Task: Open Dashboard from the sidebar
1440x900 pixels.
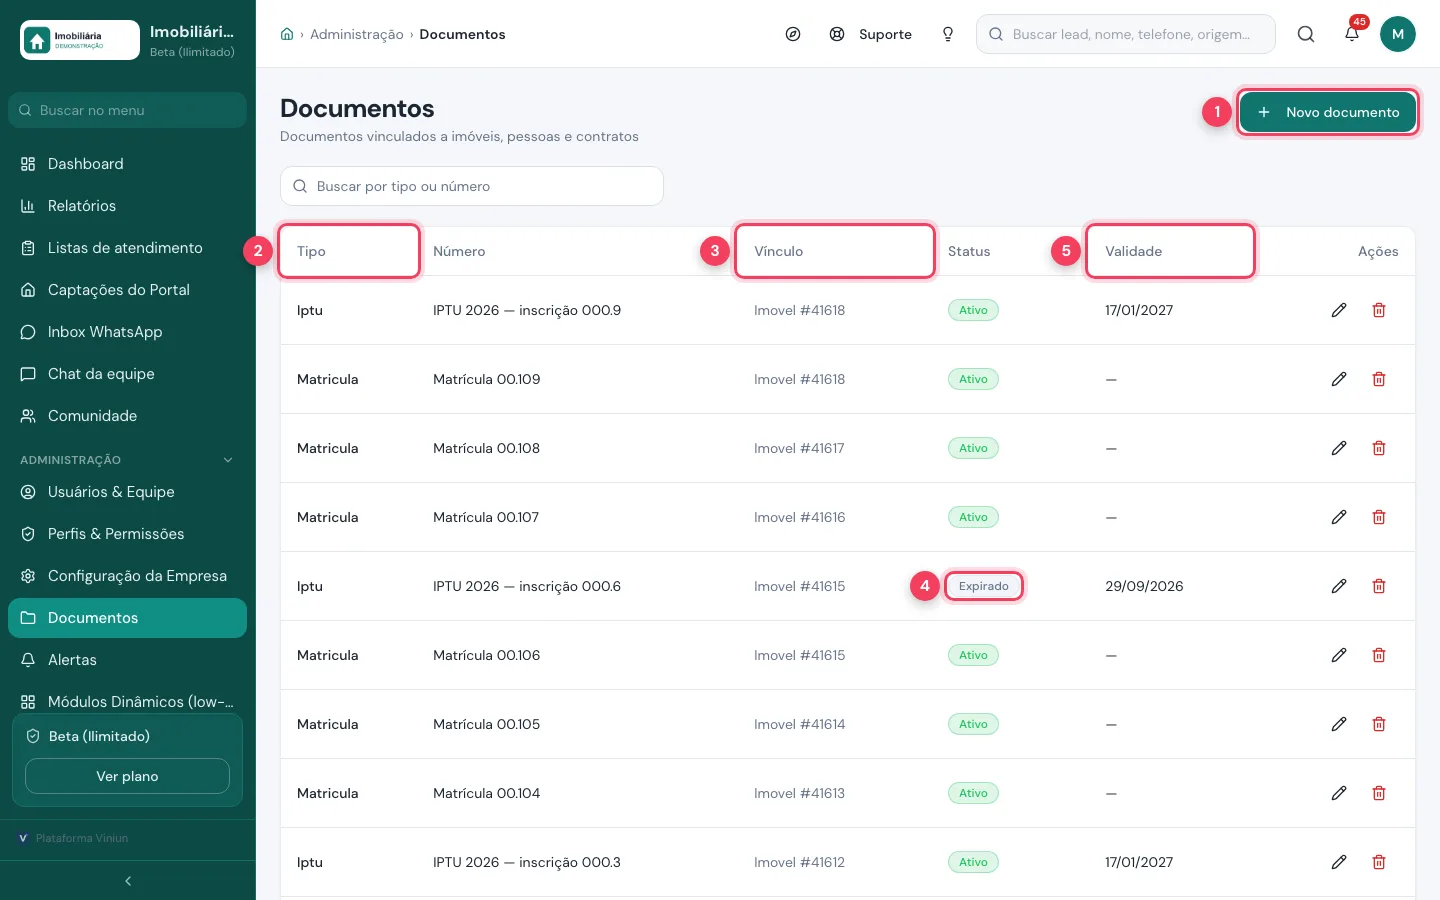Action: (127, 164)
